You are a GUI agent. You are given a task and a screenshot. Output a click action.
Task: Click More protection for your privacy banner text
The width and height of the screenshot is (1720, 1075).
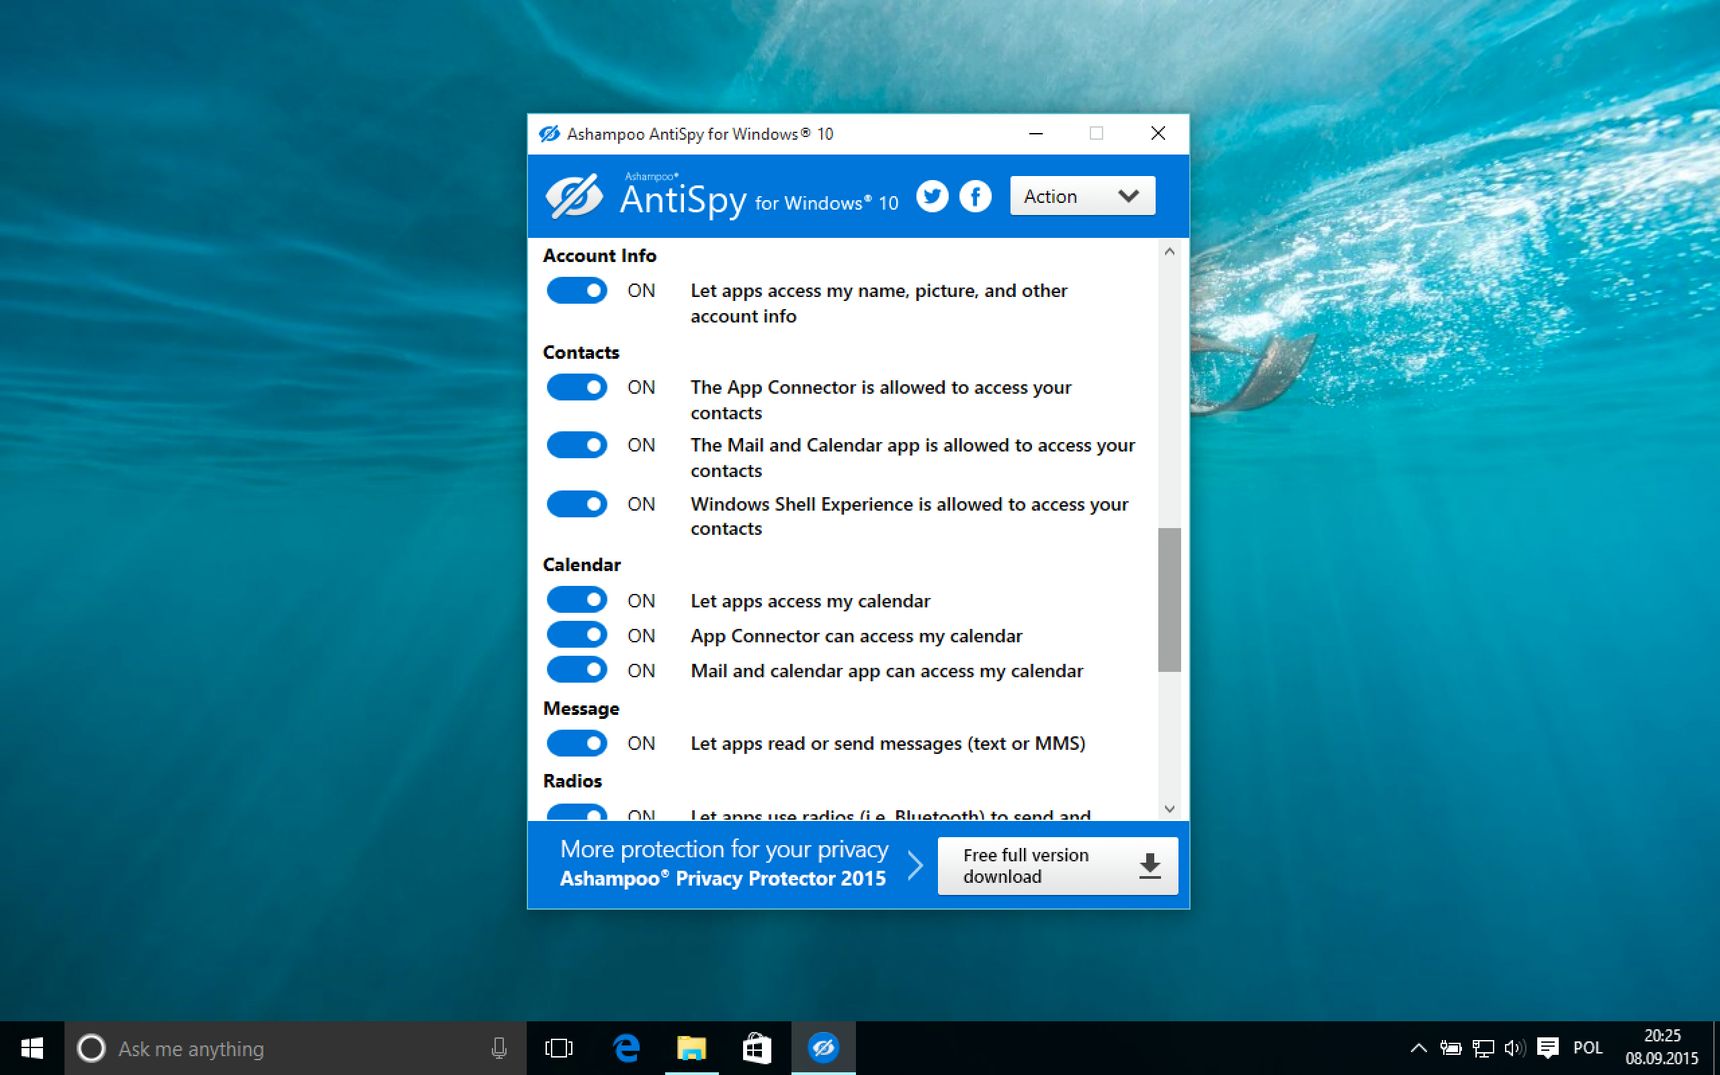[724, 849]
